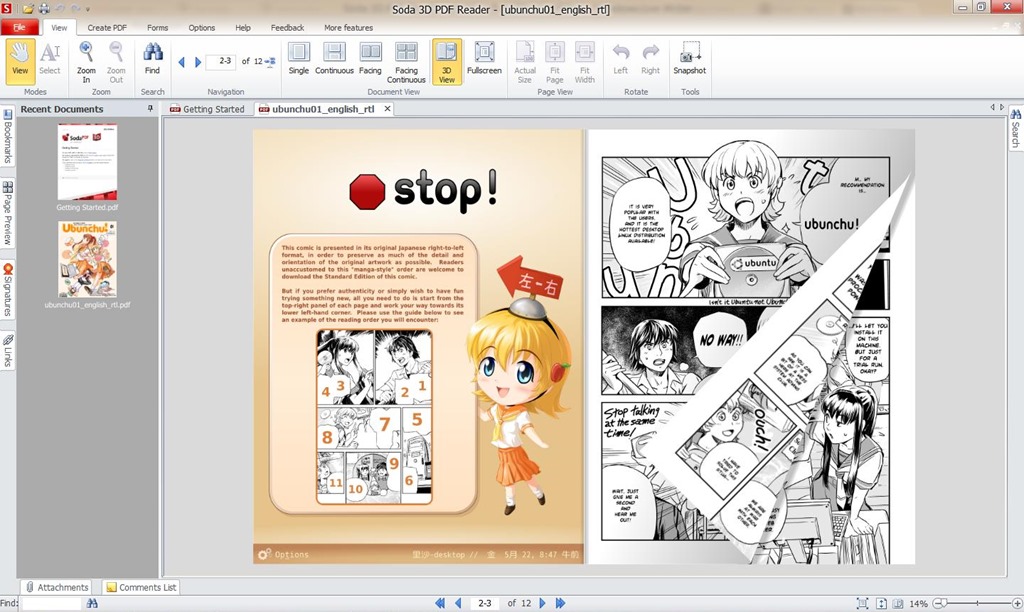The height and width of the screenshot is (612, 1024).
Task: Open the Links side panel
Action: [8, 350]
